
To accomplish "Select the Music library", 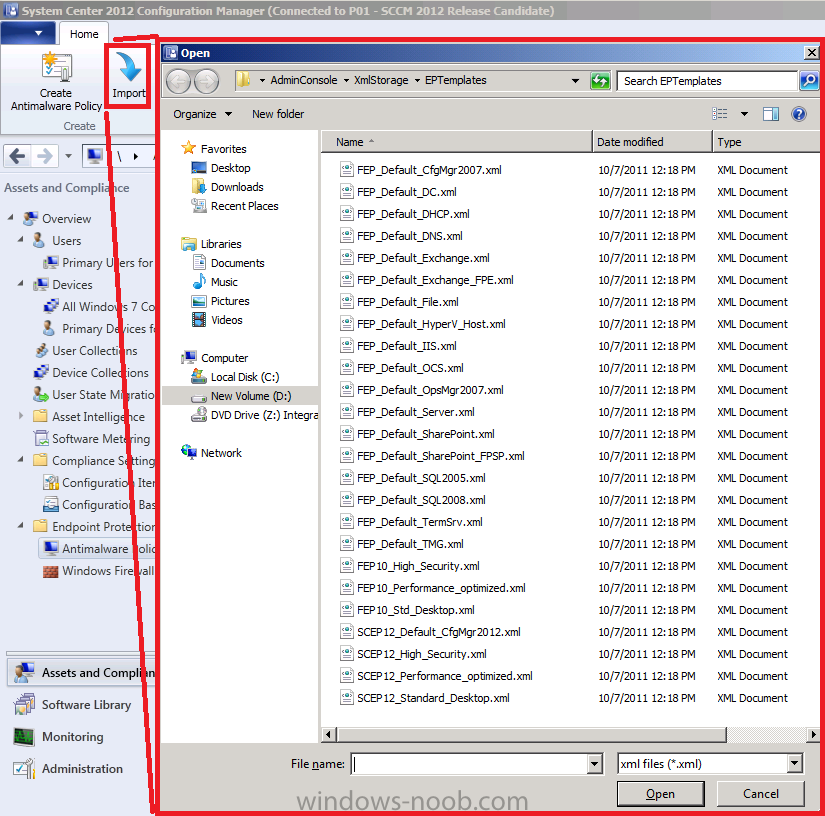I will pos(224,282).
